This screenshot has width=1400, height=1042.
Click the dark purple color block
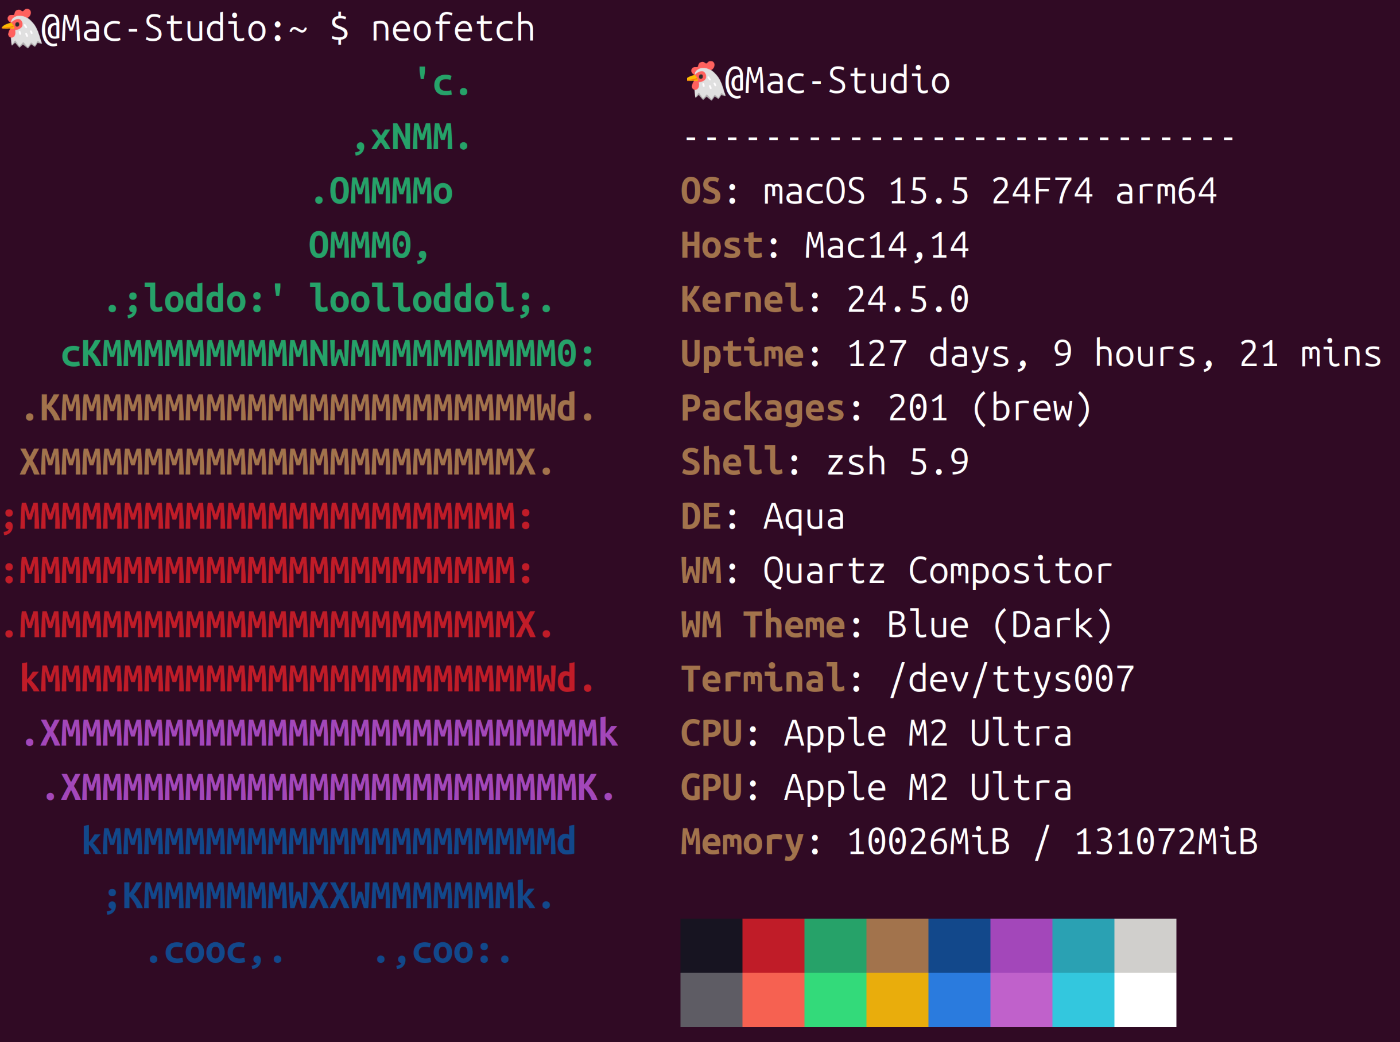click(1021, 945)
